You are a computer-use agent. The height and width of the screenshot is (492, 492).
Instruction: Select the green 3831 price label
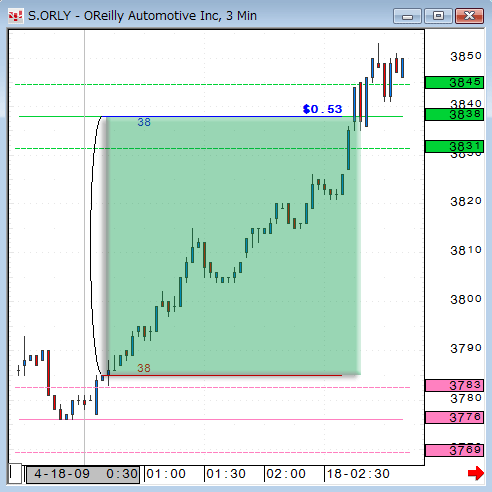tap(454, 146)
